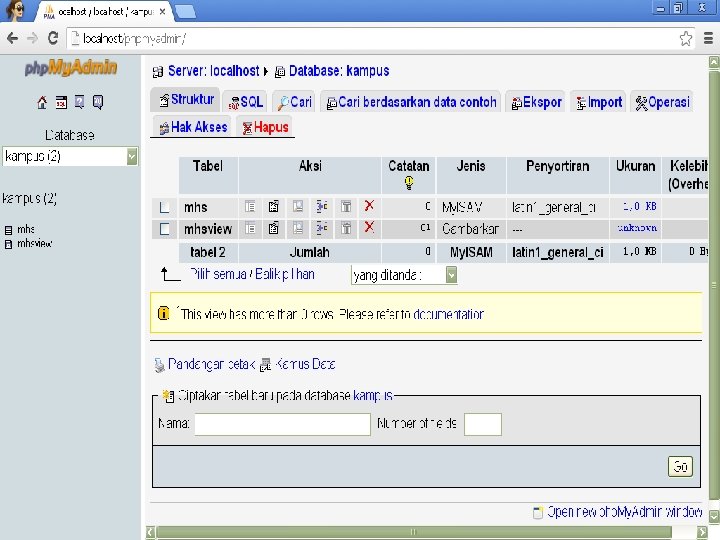This screenshot has width=720, height=540.
Task: Click the horizontal scrollbar thumb
Action: click(x=413, y=532)
